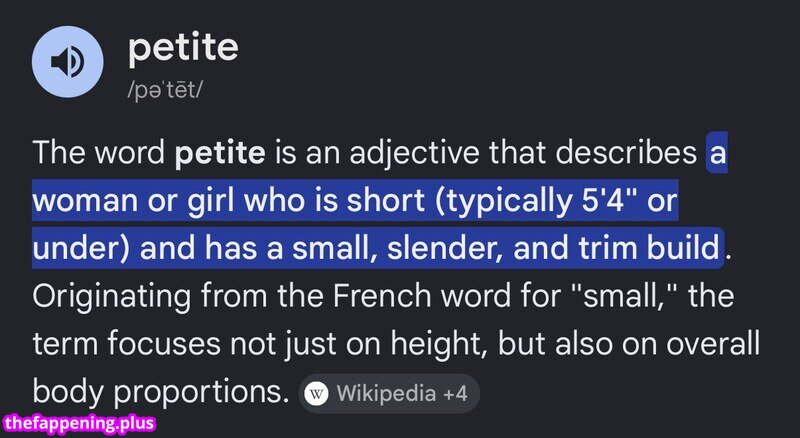The height and width of the screenshot is (438, 800).
Task: Click the +4 sources count
Action: pos(455,394)
